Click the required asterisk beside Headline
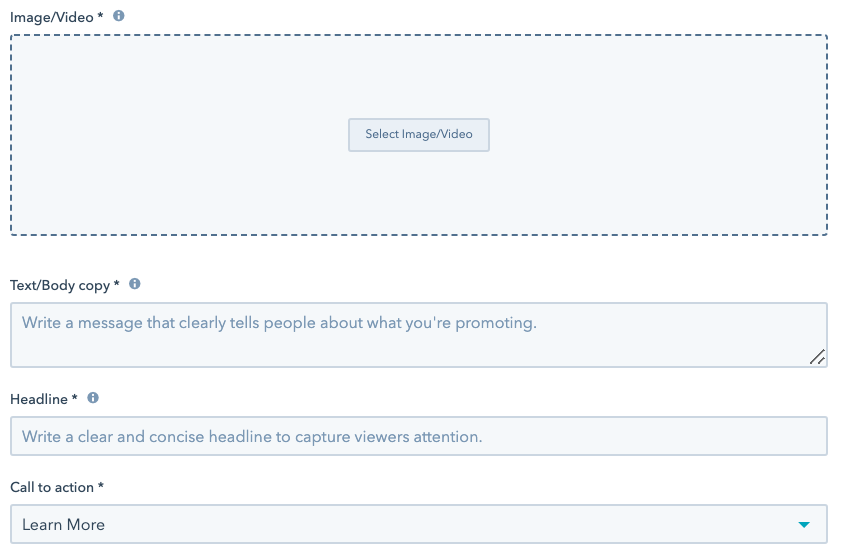This screenshot has width=858, height=560. pos(74,398)
